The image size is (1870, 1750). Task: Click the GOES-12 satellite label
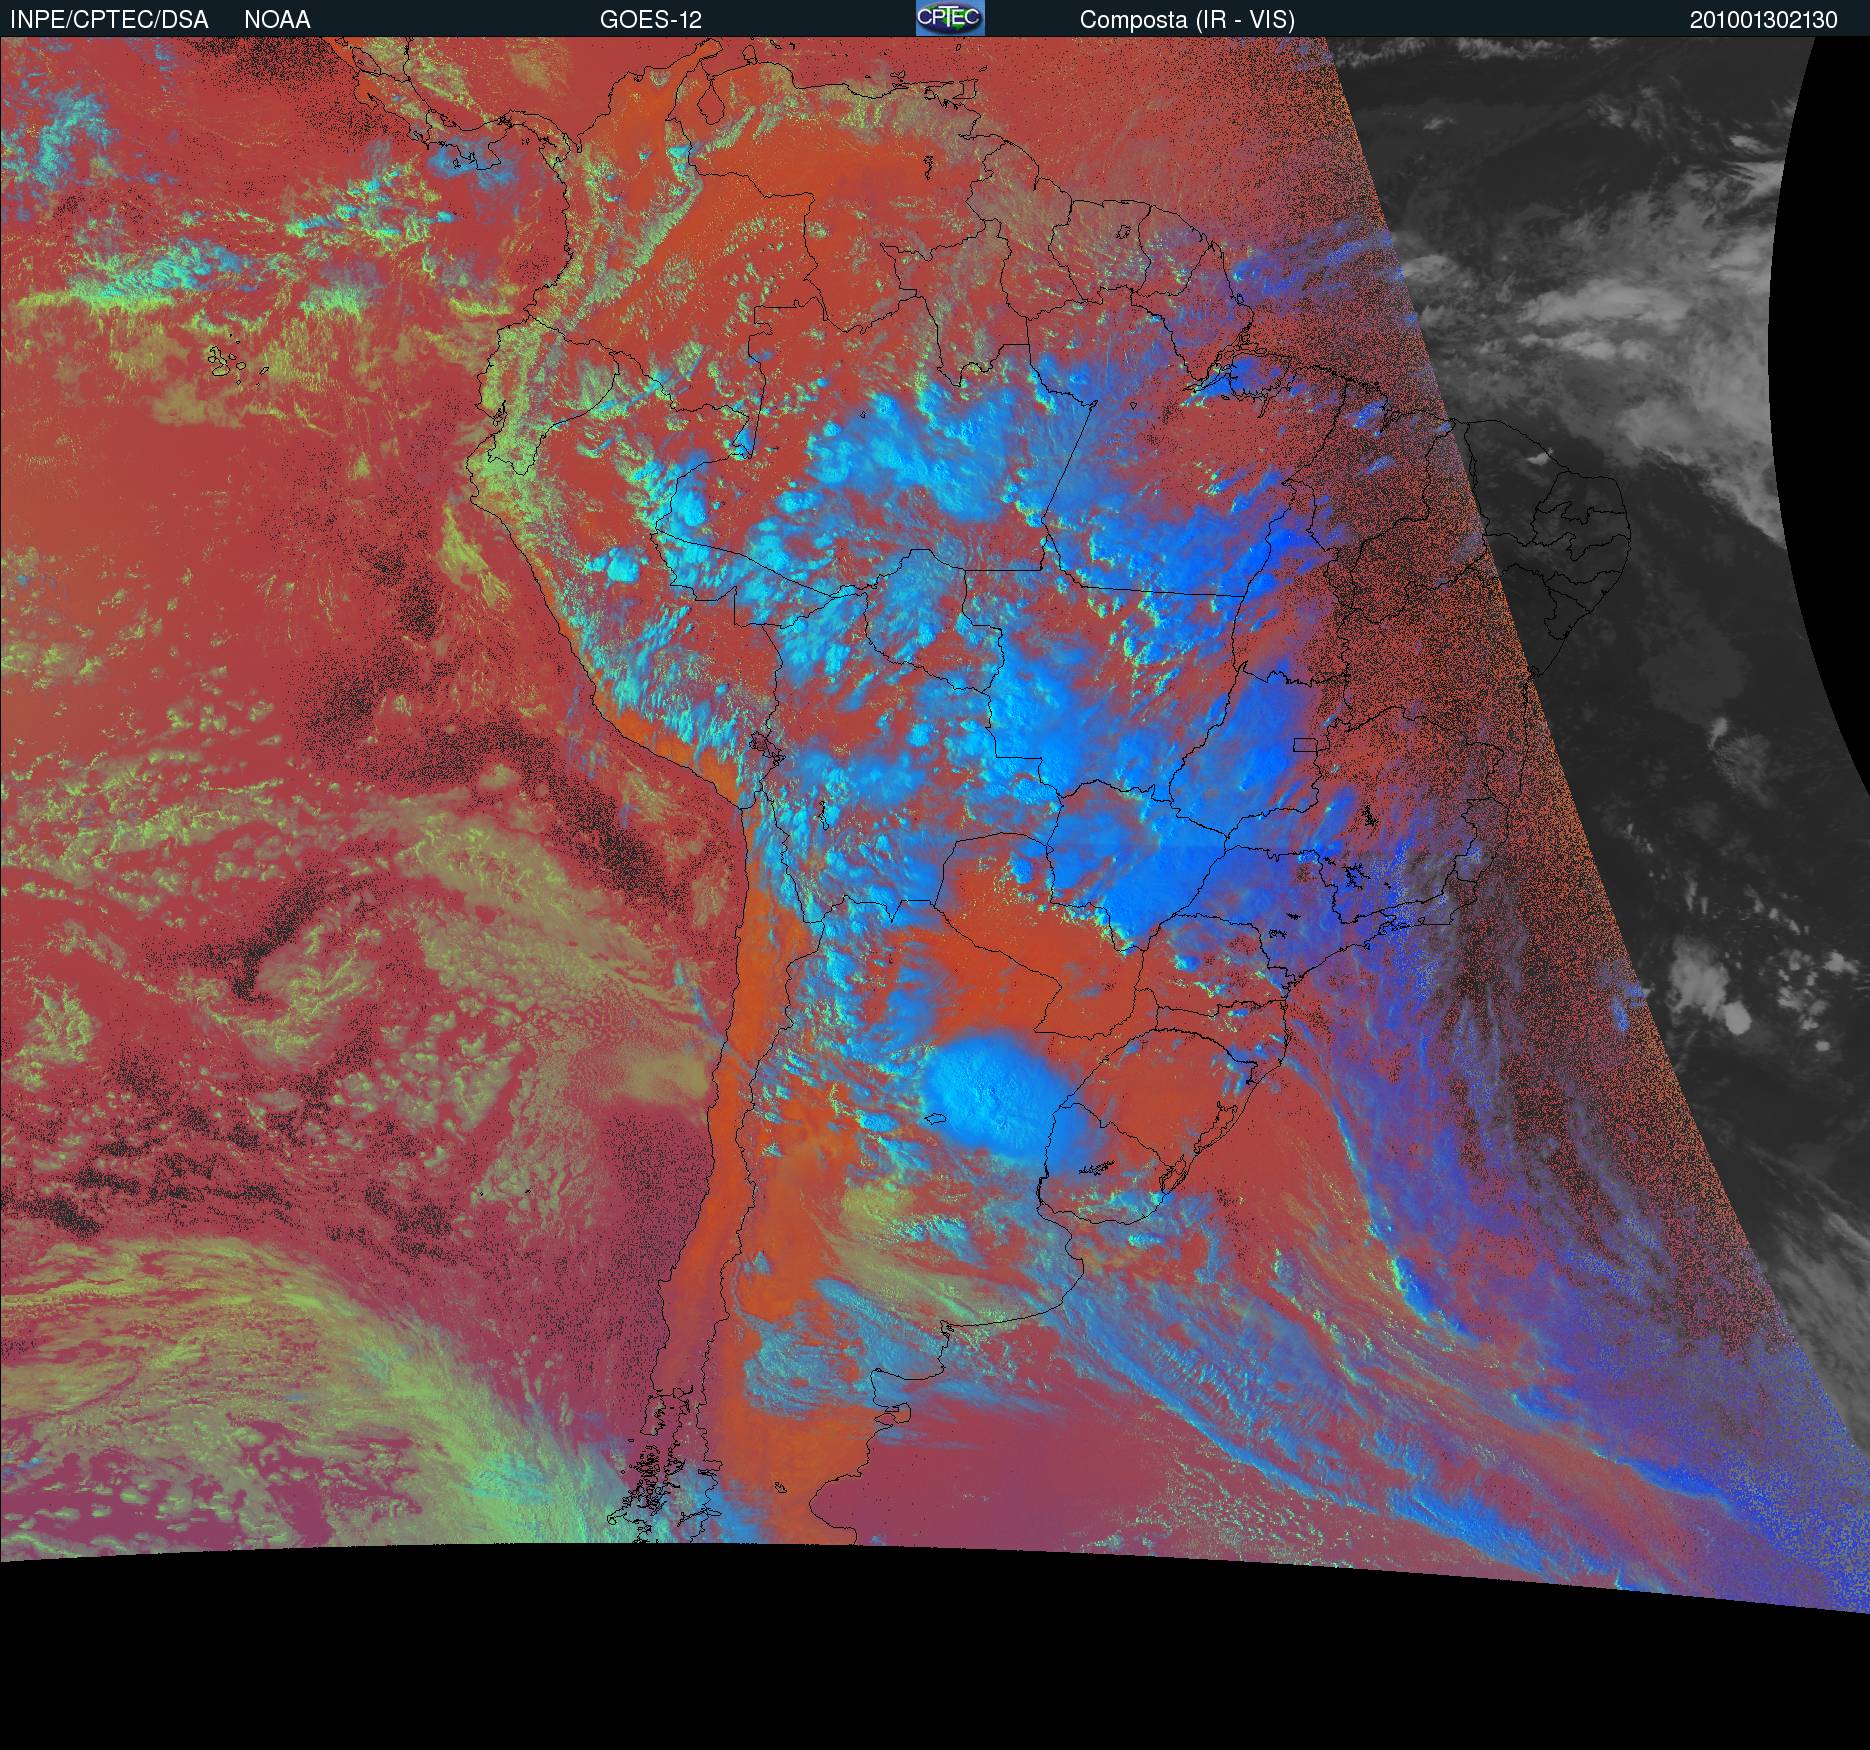[x=651, y=20]
